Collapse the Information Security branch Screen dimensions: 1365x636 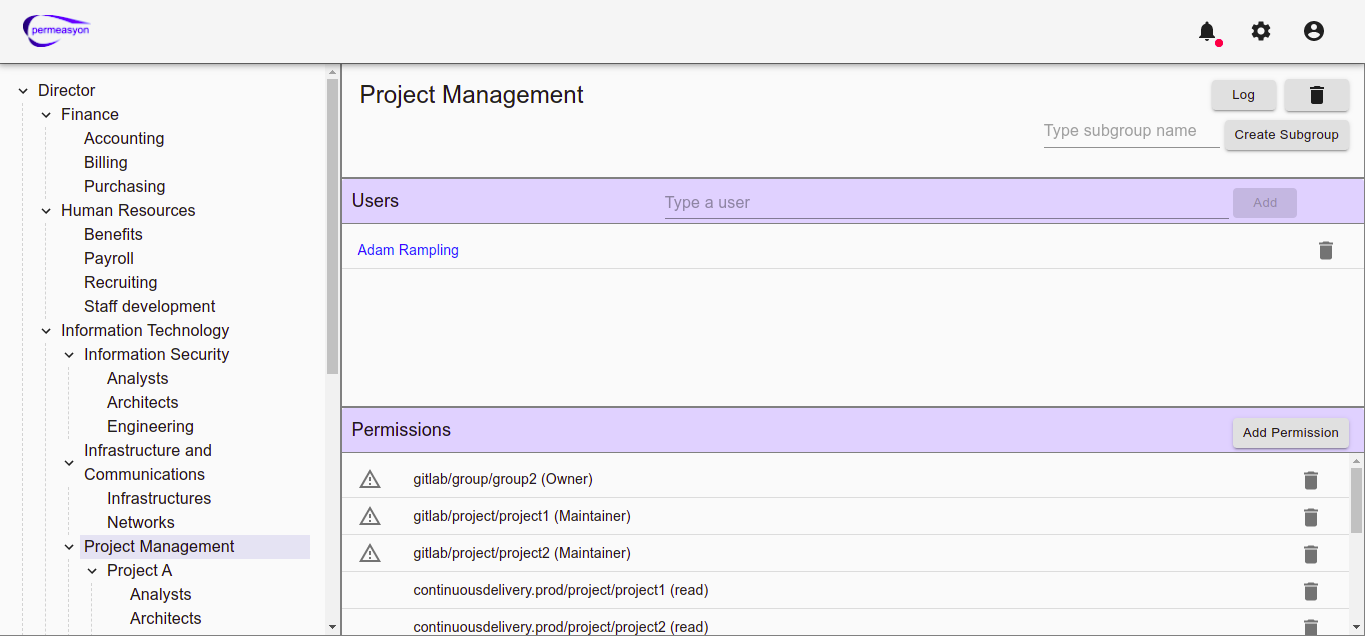click(x=69, y=355)
